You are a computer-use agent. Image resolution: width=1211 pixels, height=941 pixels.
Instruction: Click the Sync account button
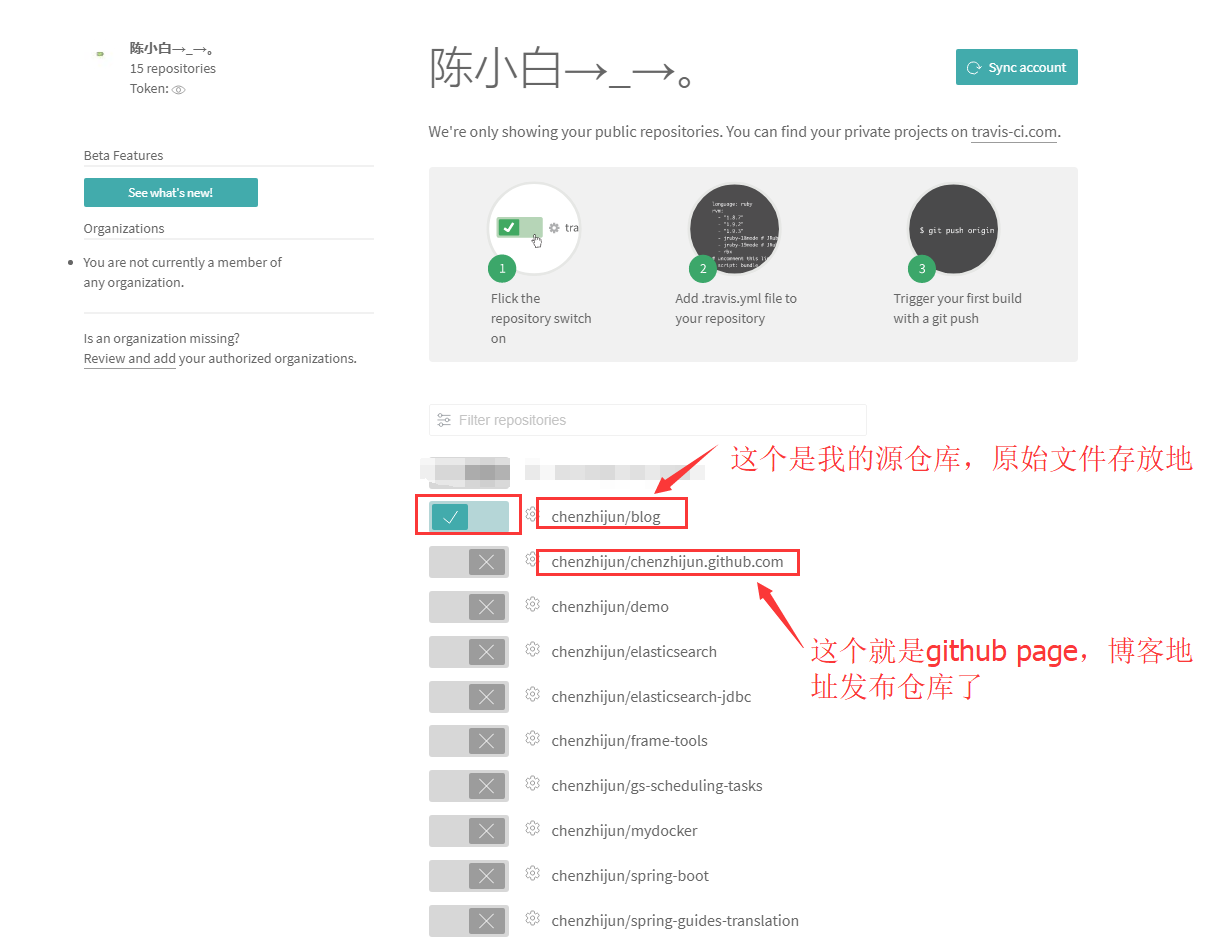1016,67
